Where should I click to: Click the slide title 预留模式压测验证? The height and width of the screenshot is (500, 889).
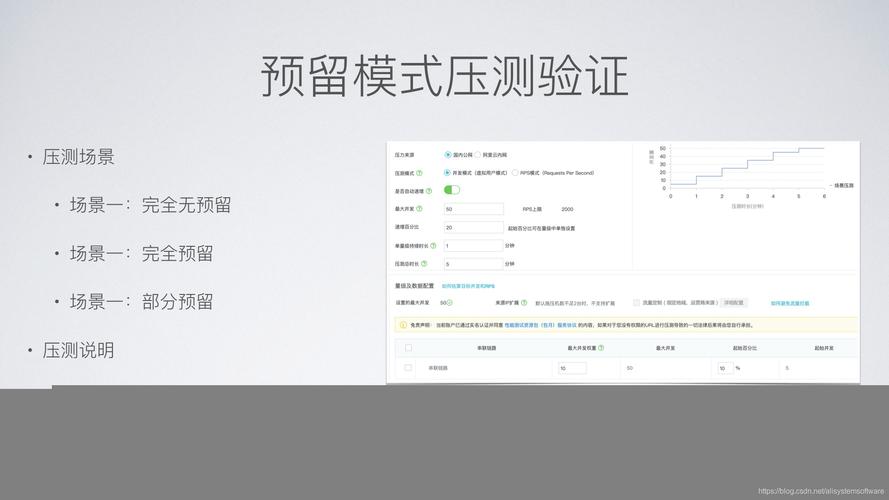[445, 76]
